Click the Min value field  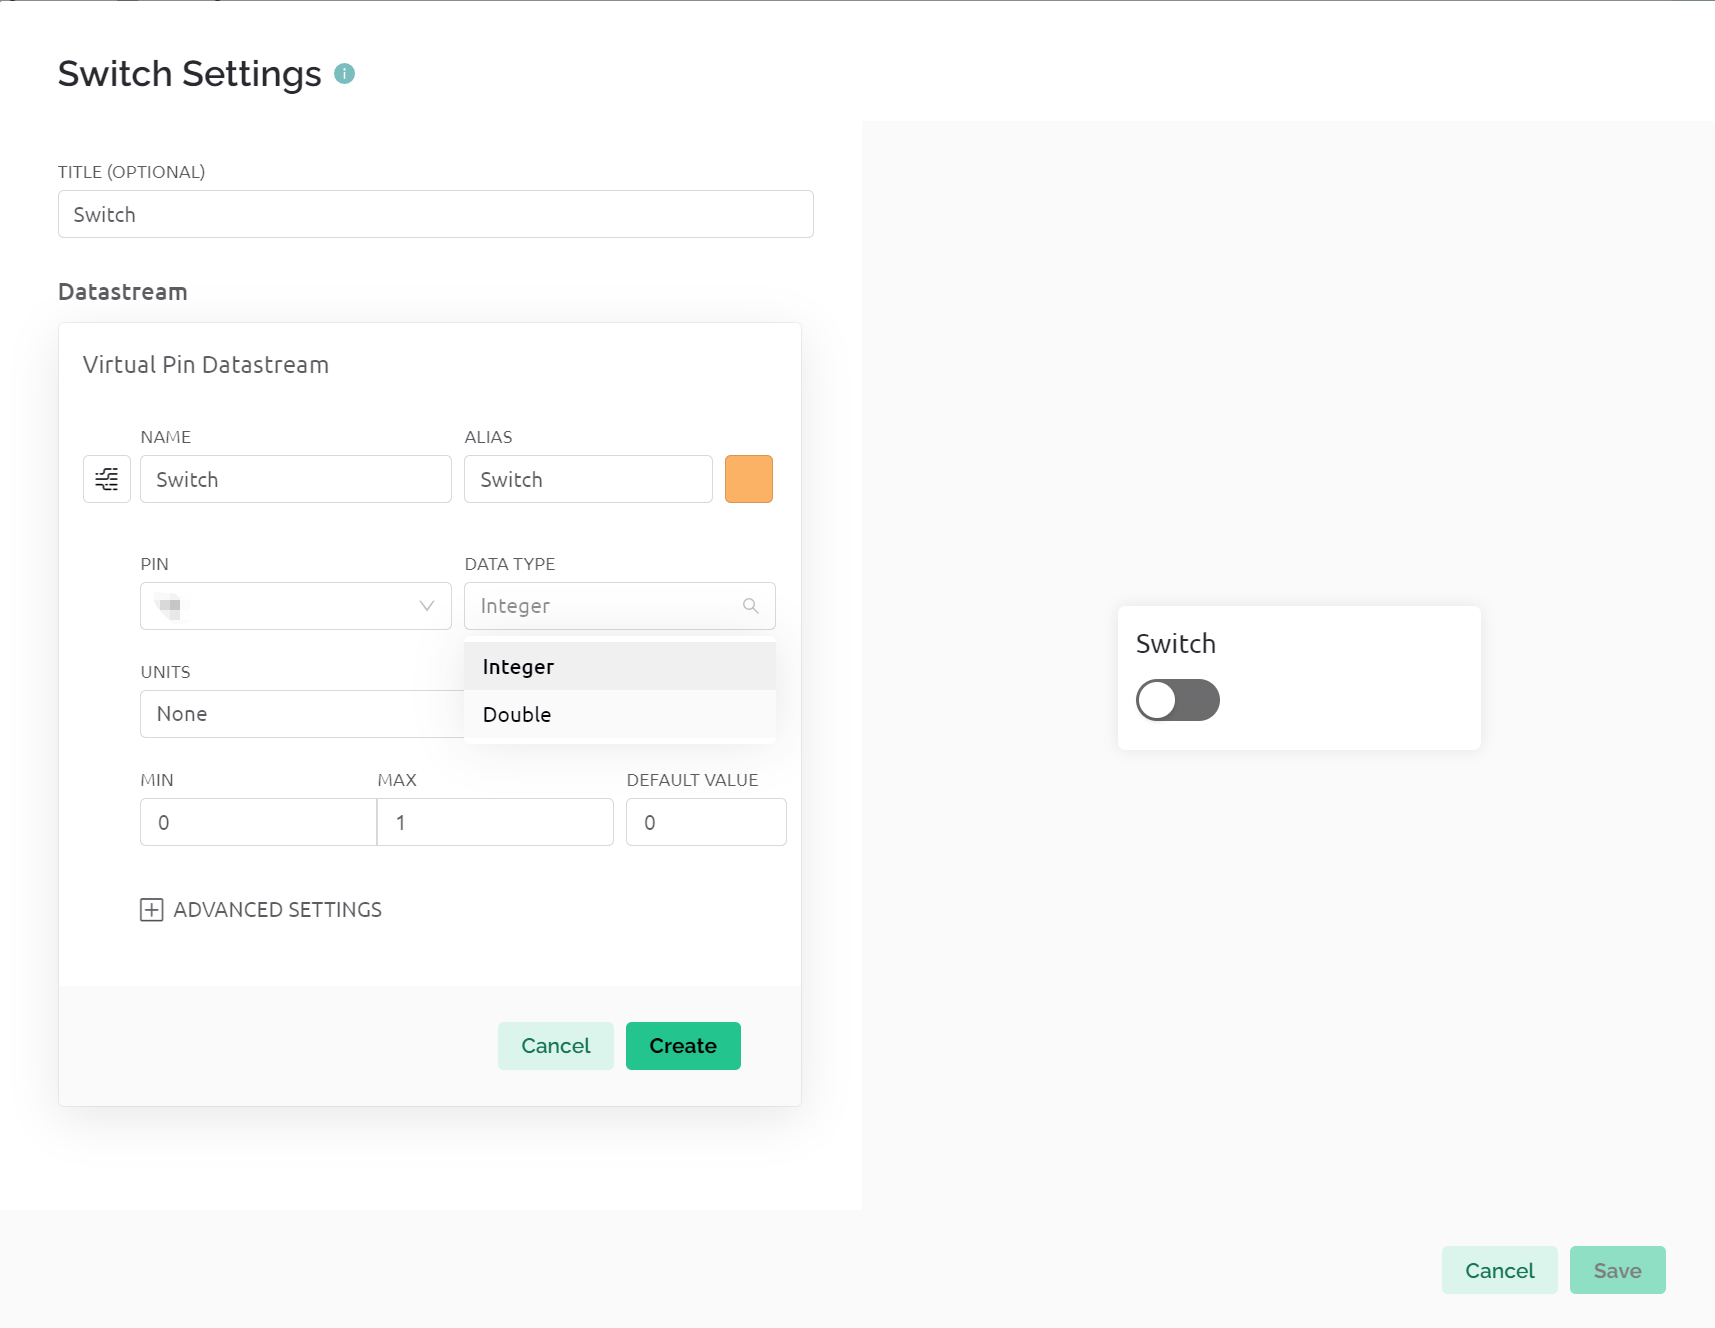[258, 822]
